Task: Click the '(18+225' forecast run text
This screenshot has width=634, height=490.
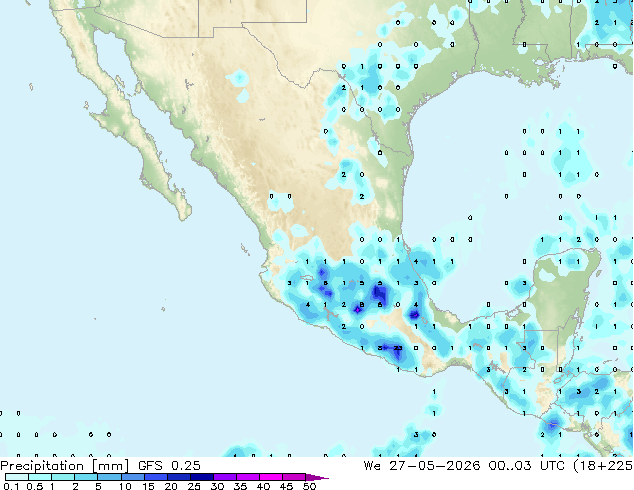Action: (603, 466)
